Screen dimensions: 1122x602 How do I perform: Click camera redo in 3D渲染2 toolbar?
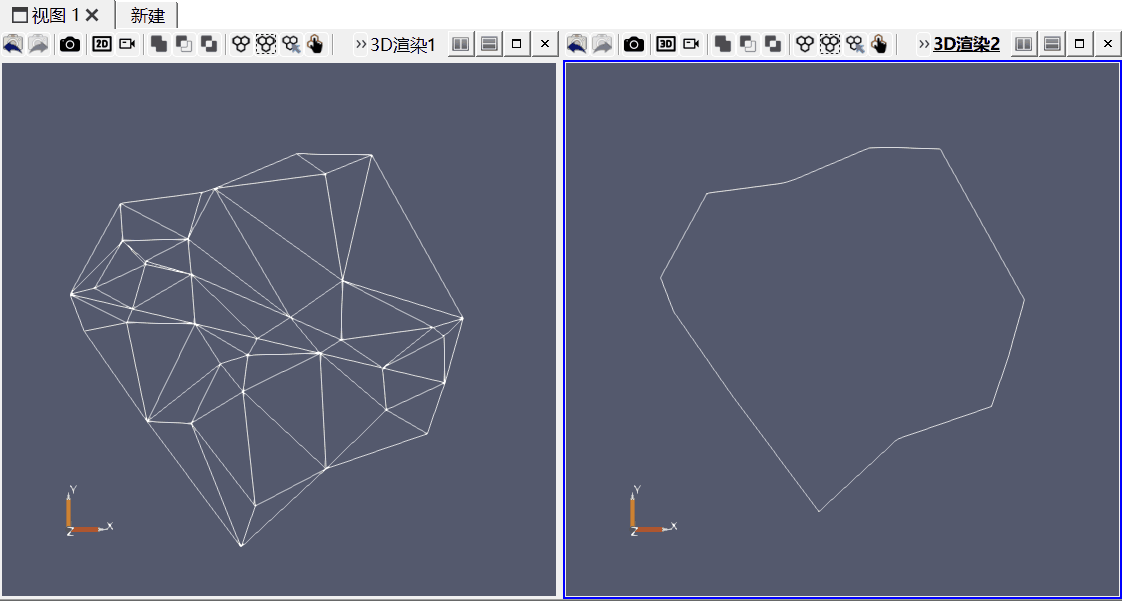[603, 44]
